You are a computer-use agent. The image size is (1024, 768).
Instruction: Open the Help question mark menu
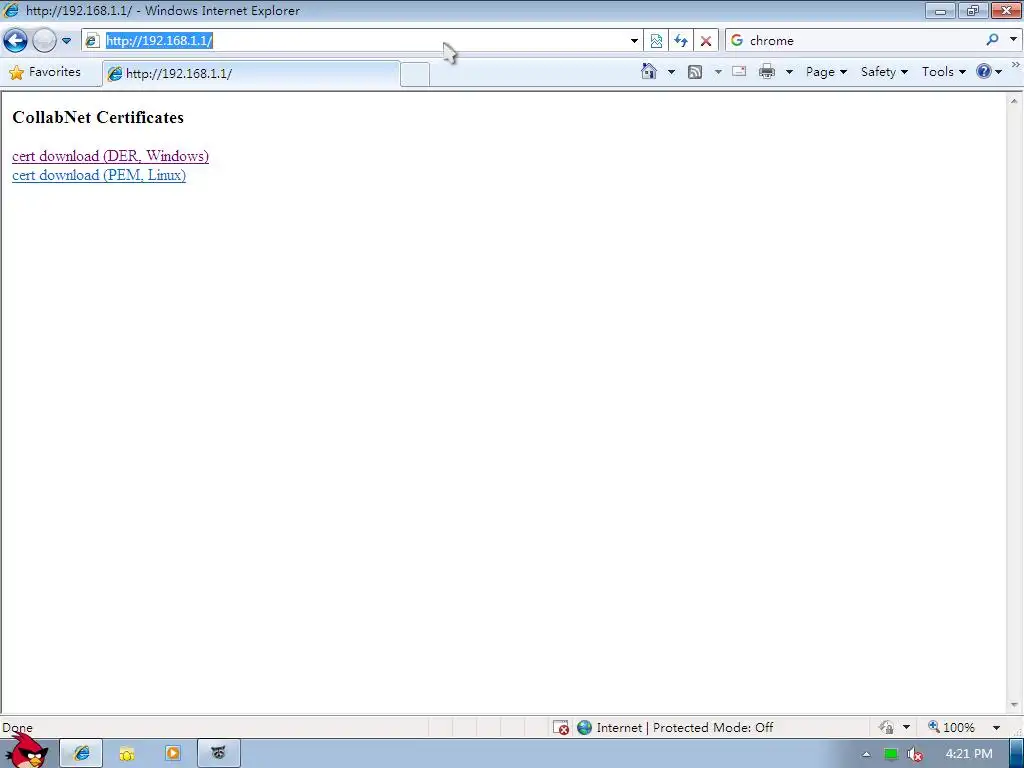click(989, 71)
